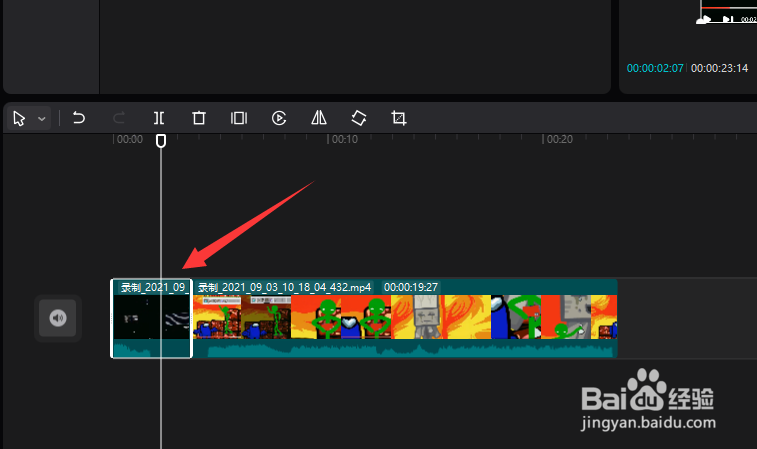Viewport: 757px width, 449px height.
Task: Select the pointer selection tool
Action: (x=19, y=118)
